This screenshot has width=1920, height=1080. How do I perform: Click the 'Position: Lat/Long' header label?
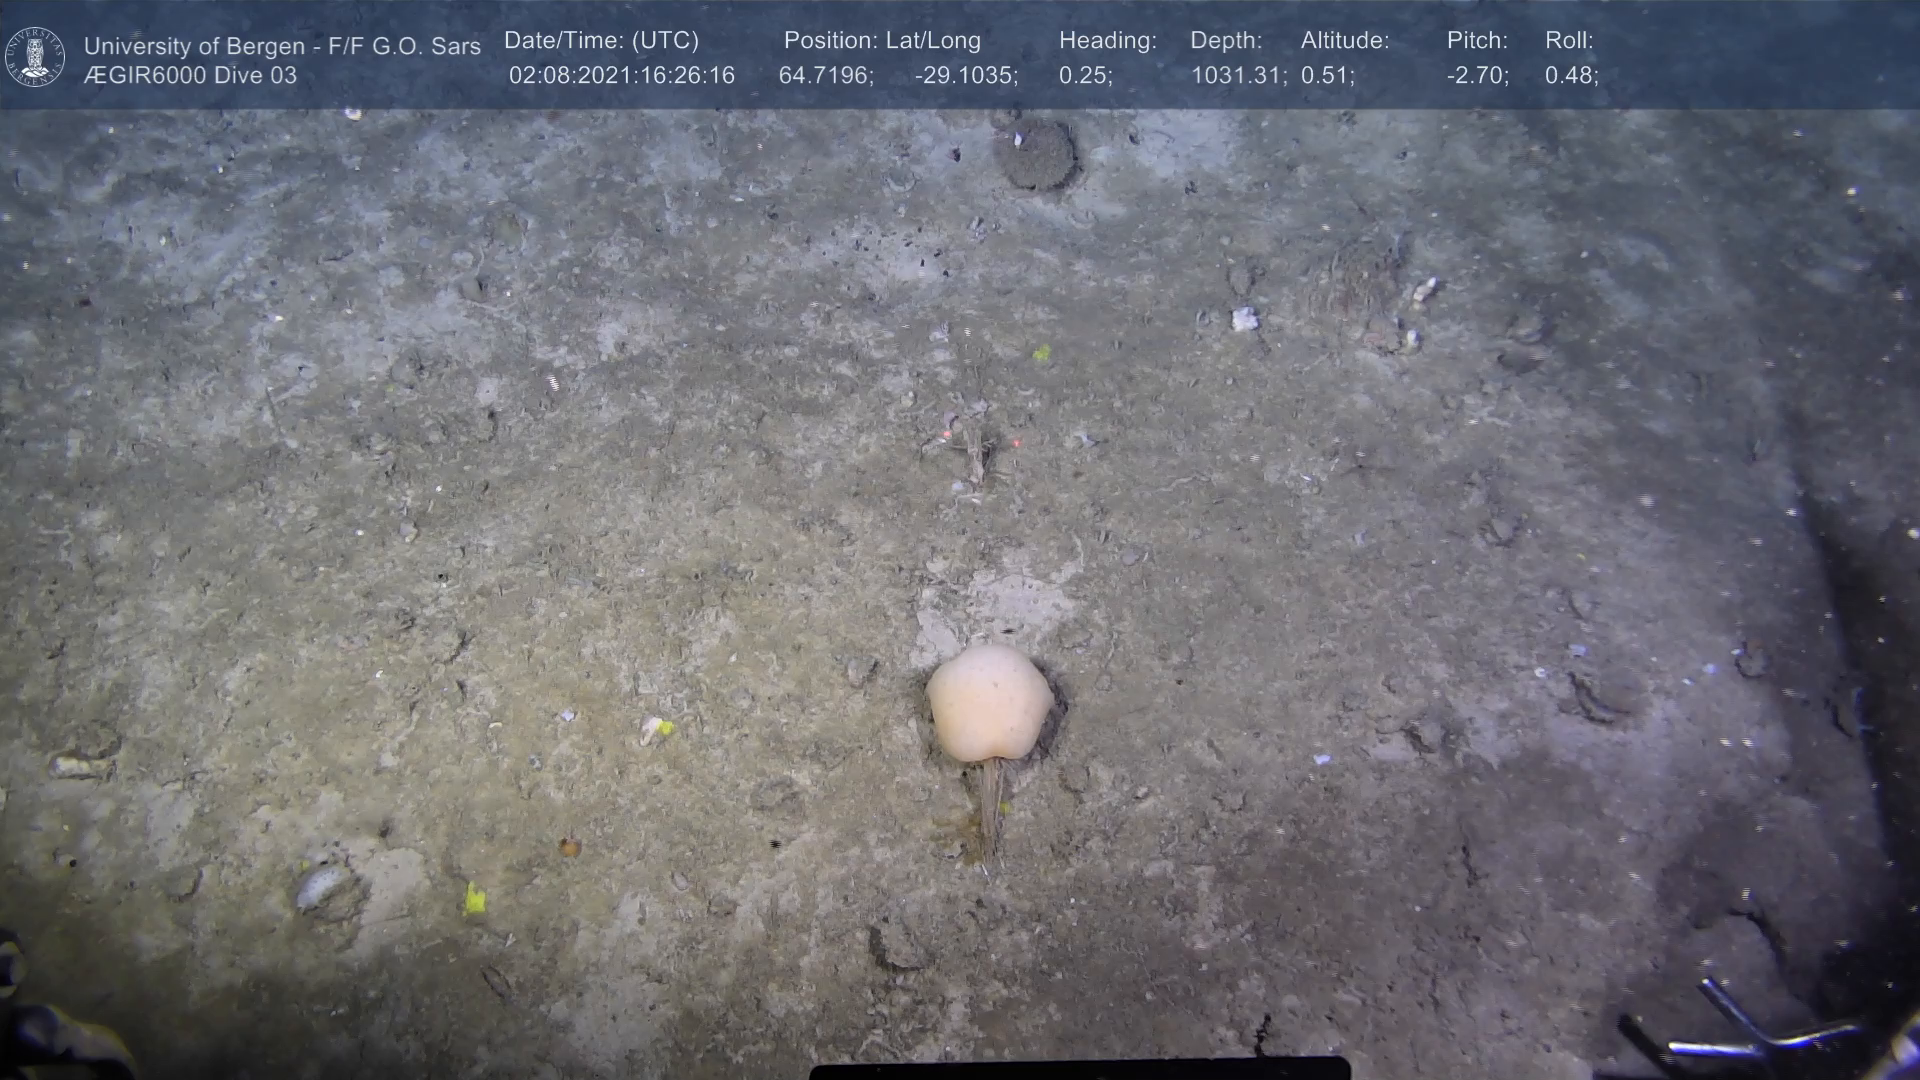click(x=882, y=41)
